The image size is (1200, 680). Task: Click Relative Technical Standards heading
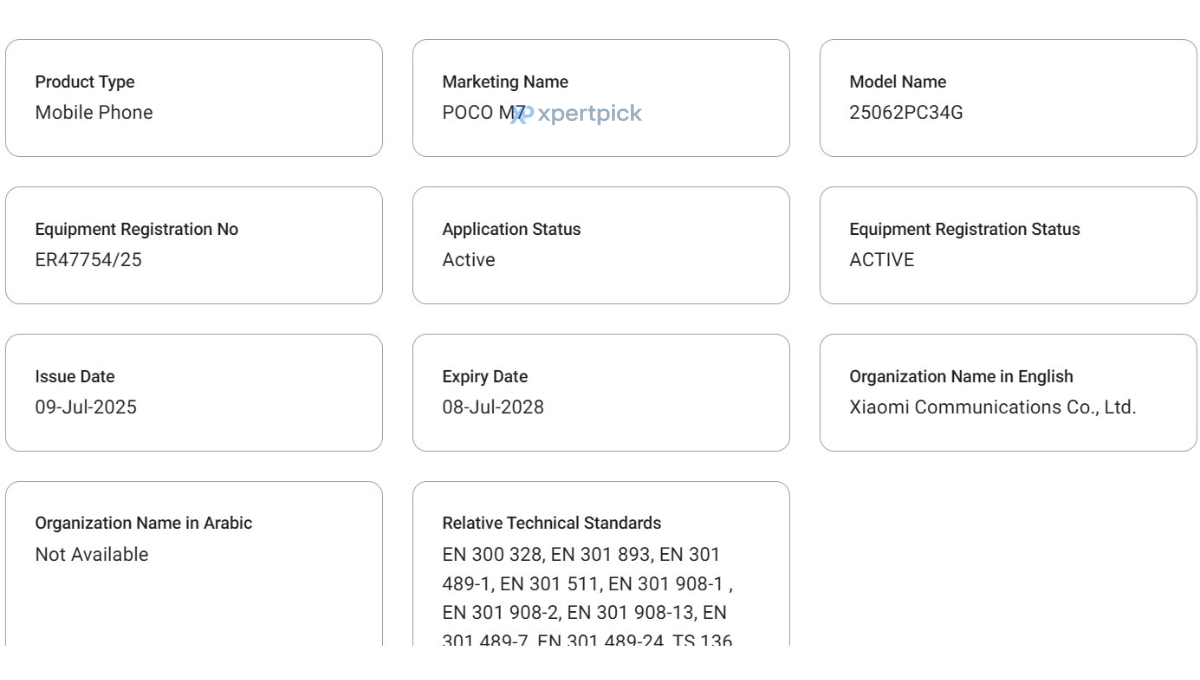(551, 523)
